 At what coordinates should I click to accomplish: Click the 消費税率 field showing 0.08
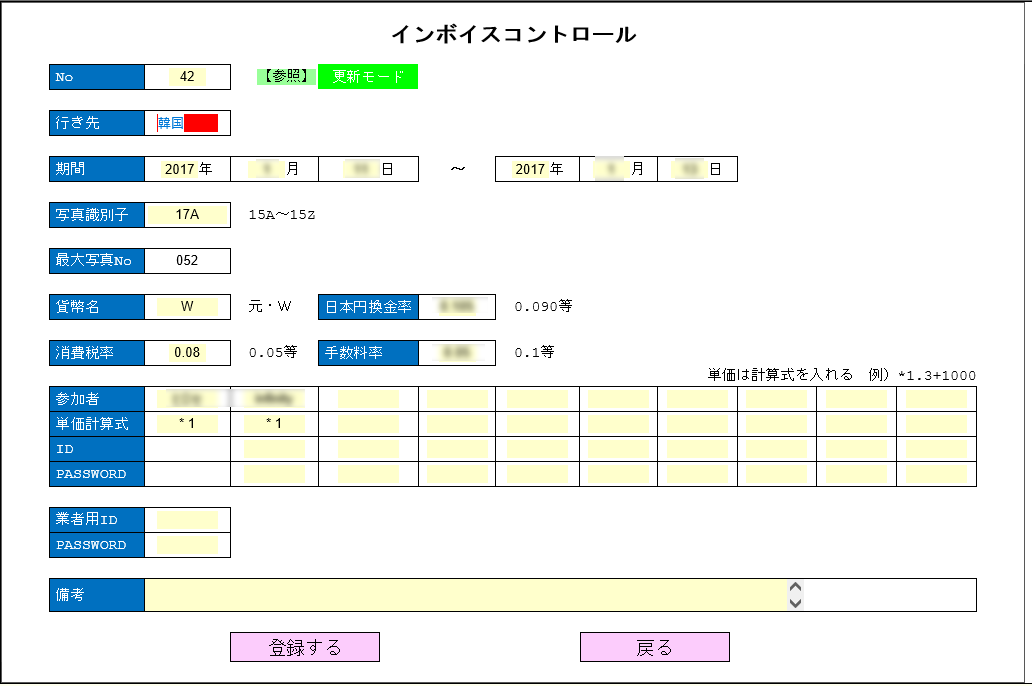187,353
